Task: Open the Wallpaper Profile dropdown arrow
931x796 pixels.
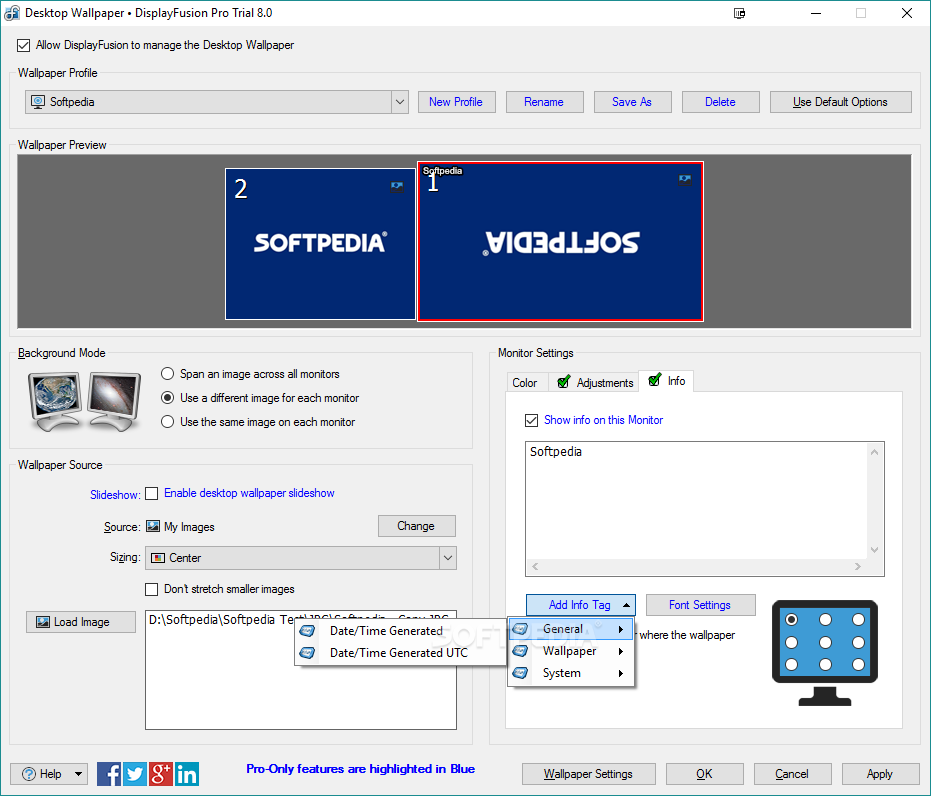Action: (400, 102)
